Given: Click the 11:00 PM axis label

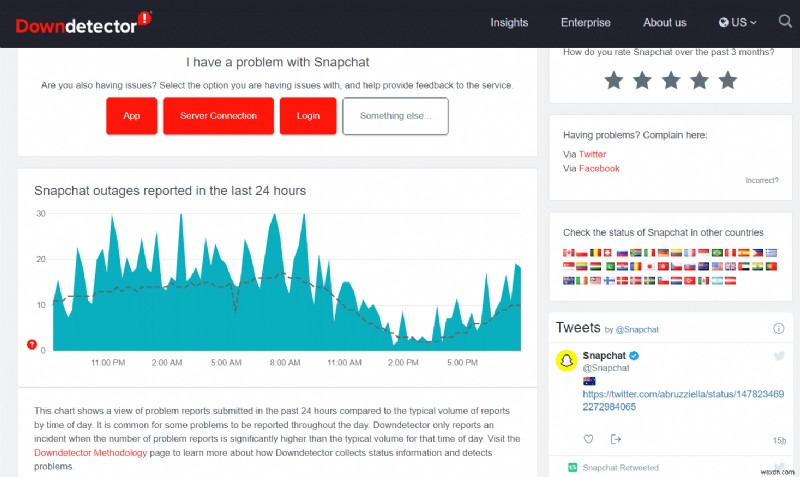Looking at the screenshot, I should pyautogui.click(x=108, y=363).
